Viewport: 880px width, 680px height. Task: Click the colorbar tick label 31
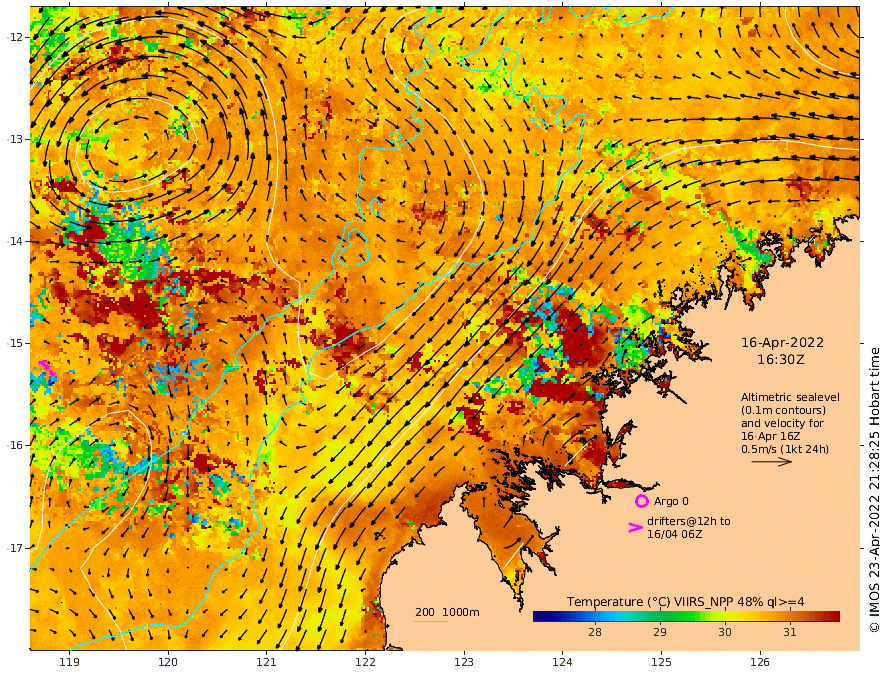click(790, 632)
